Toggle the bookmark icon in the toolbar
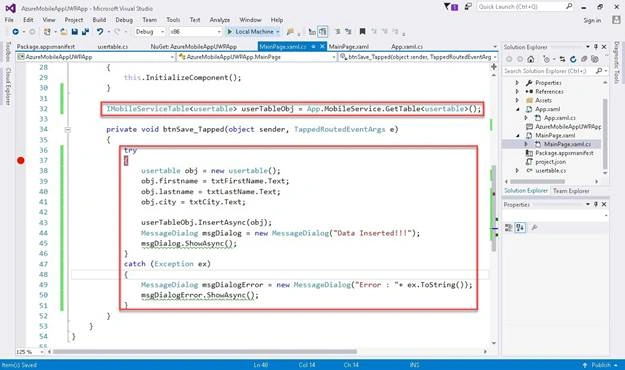Image resolution: width=625 pixels, height=370 pixels. [362, 31]
